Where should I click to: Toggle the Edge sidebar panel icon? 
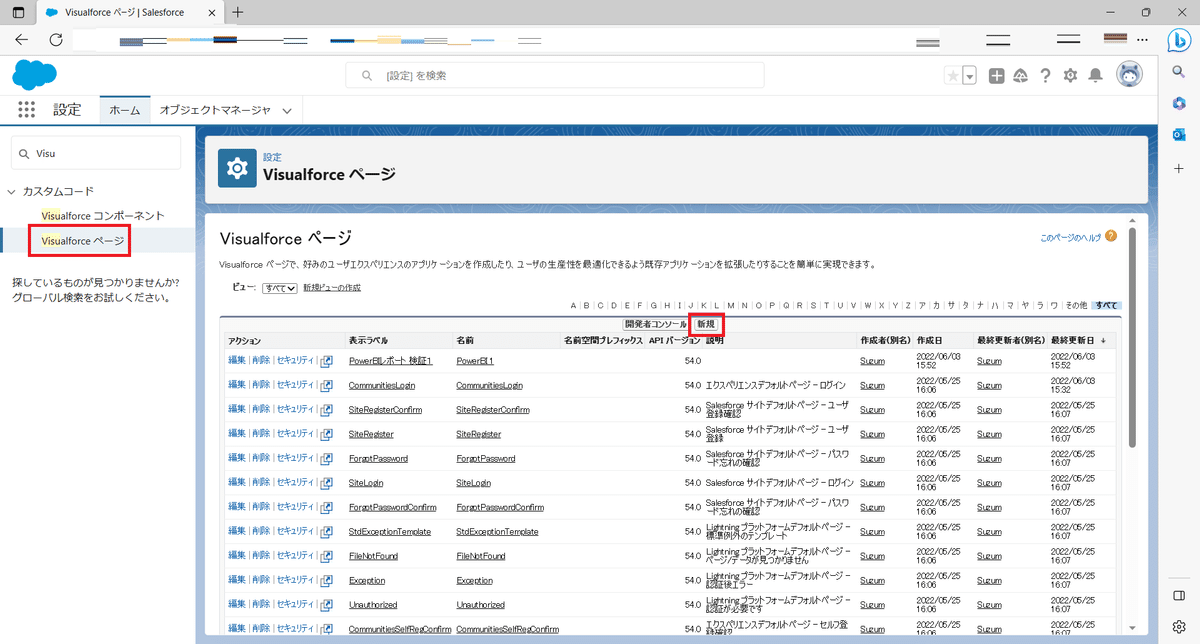(1179, 595)
